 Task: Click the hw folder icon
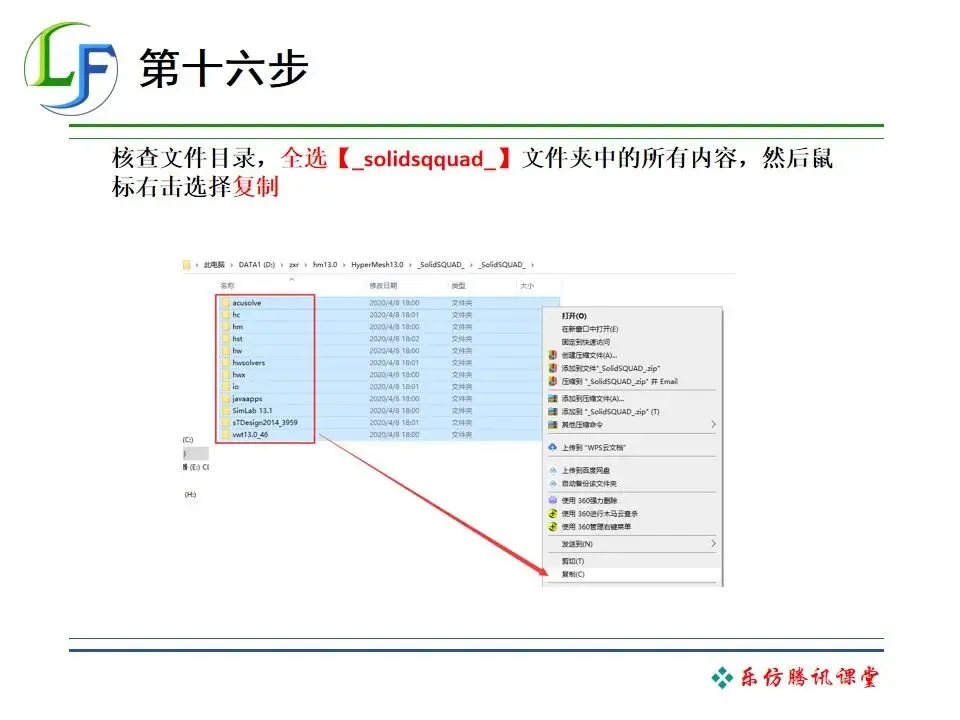pos(225,350)
